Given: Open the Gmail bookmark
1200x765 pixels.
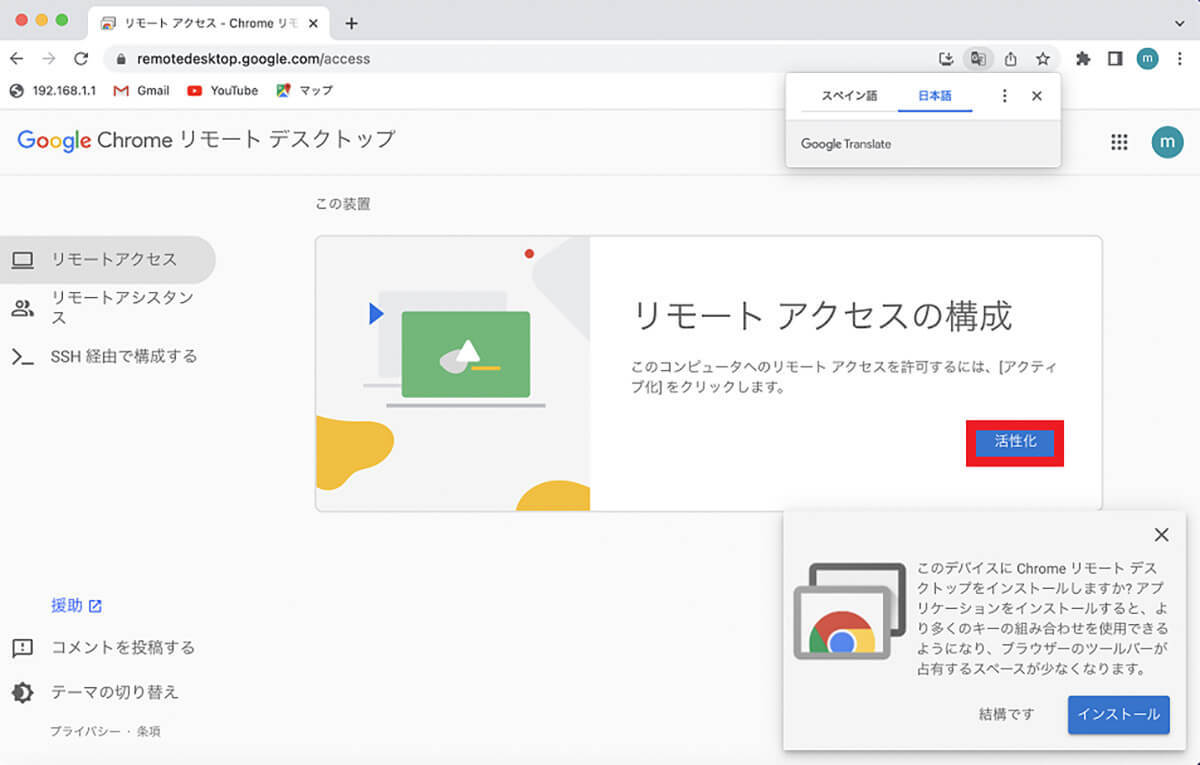Looking at the screenshot, I should click(x=142, y=90).
